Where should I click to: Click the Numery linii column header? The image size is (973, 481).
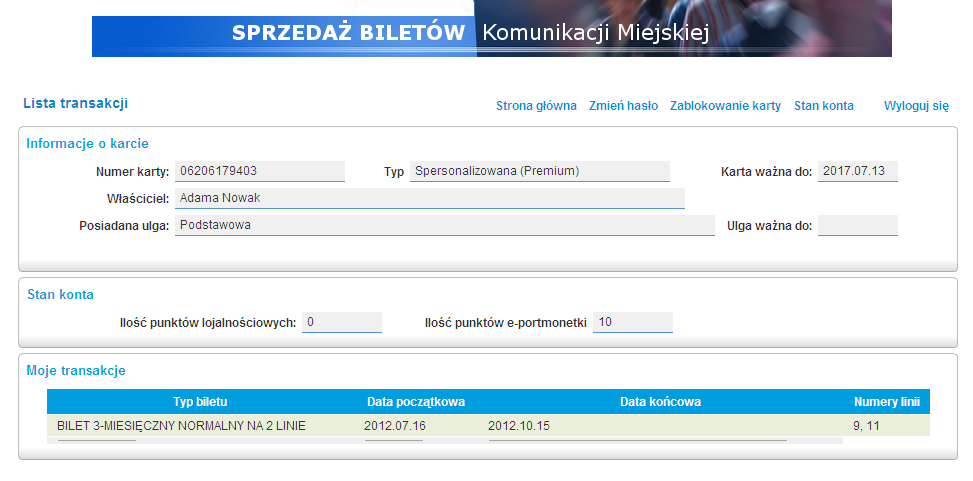click(887, 402)
